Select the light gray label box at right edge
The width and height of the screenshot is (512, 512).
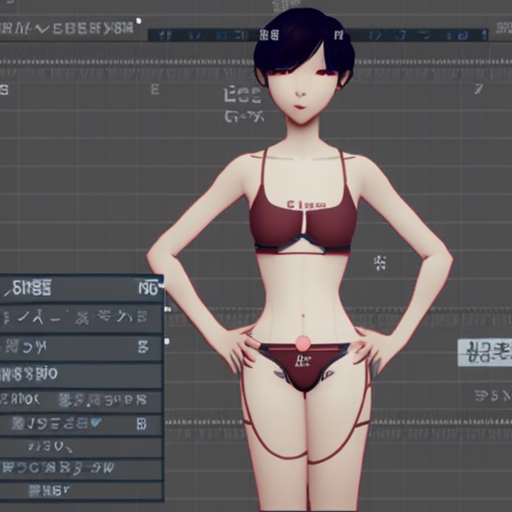tap(485, 353)
